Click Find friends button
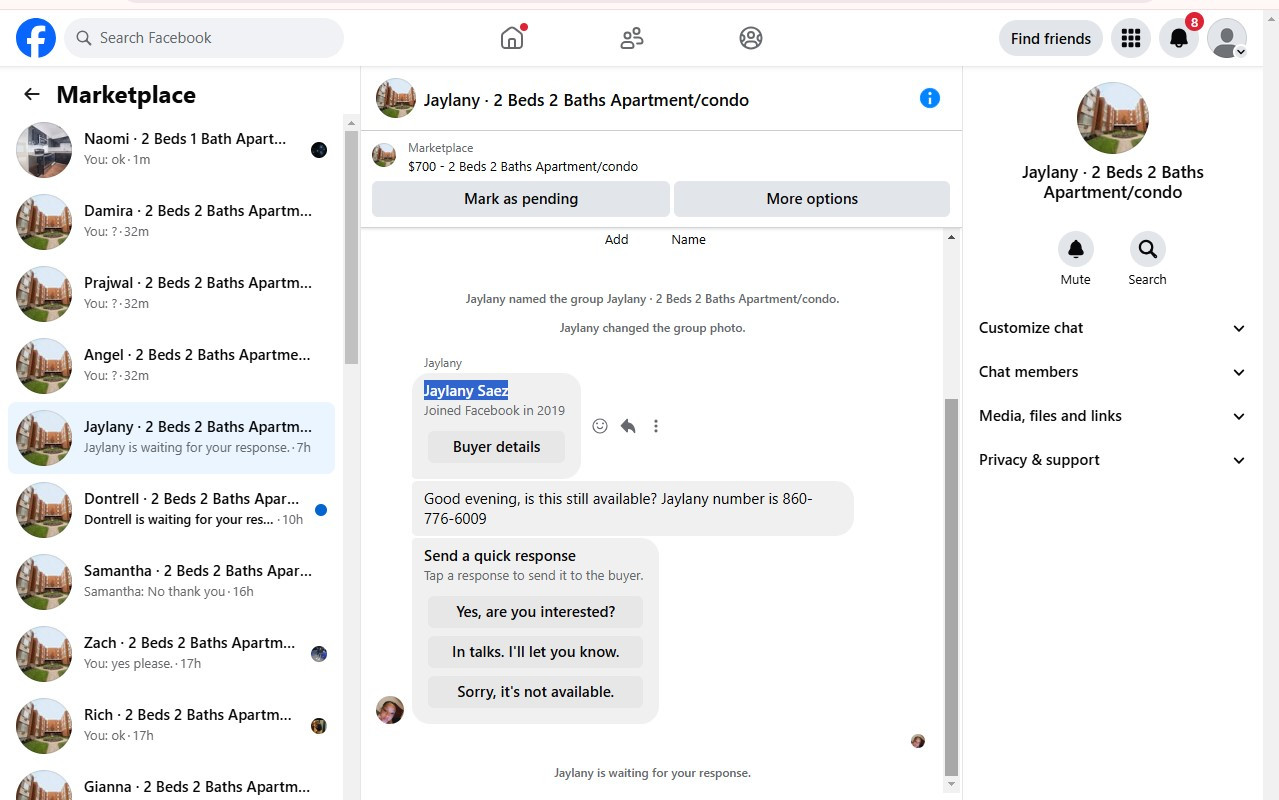The width and height of the screenshot is (1279, 800). point(1051,38)
